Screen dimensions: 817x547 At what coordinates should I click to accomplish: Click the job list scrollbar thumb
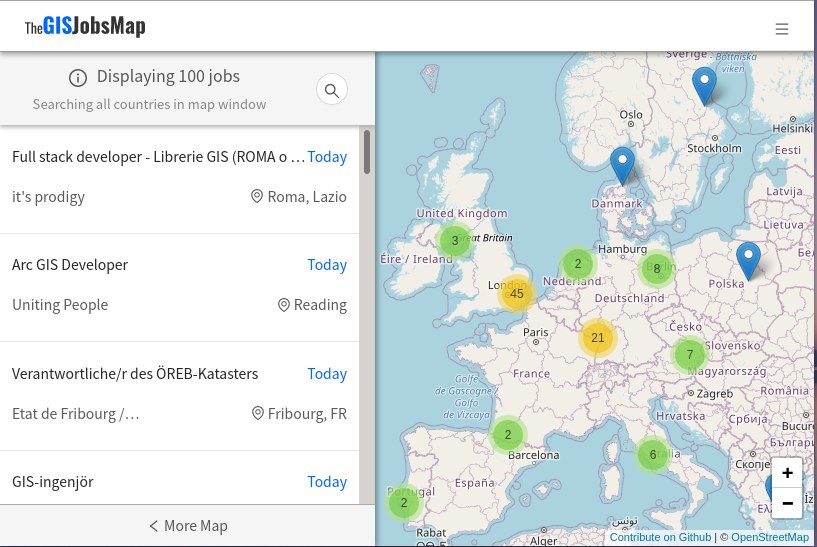pos(367,152)
